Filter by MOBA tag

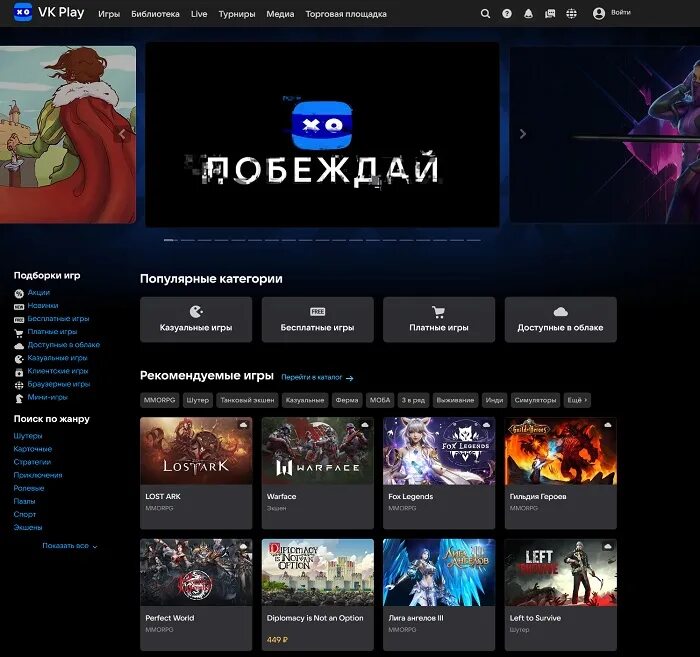pyautogui.click(x=380, y=400)
